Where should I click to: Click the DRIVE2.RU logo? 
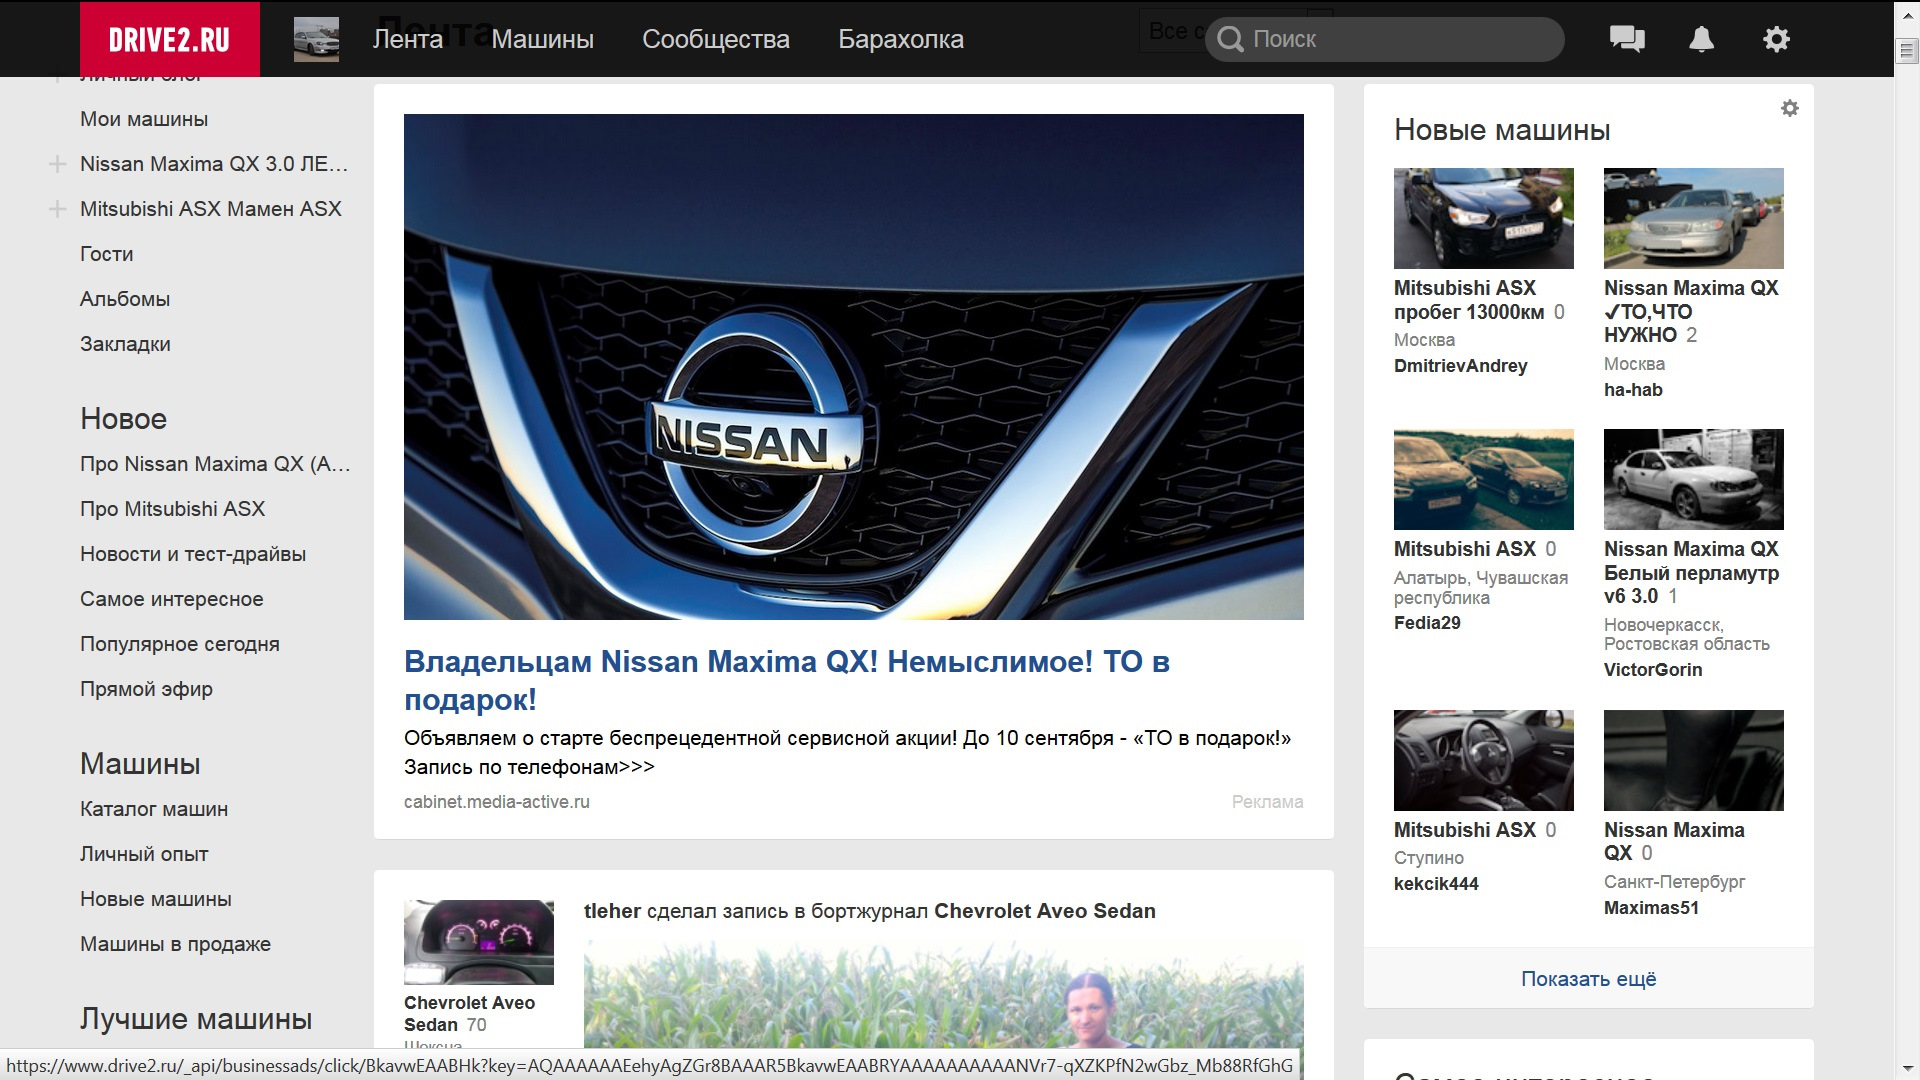coord(170,39)
